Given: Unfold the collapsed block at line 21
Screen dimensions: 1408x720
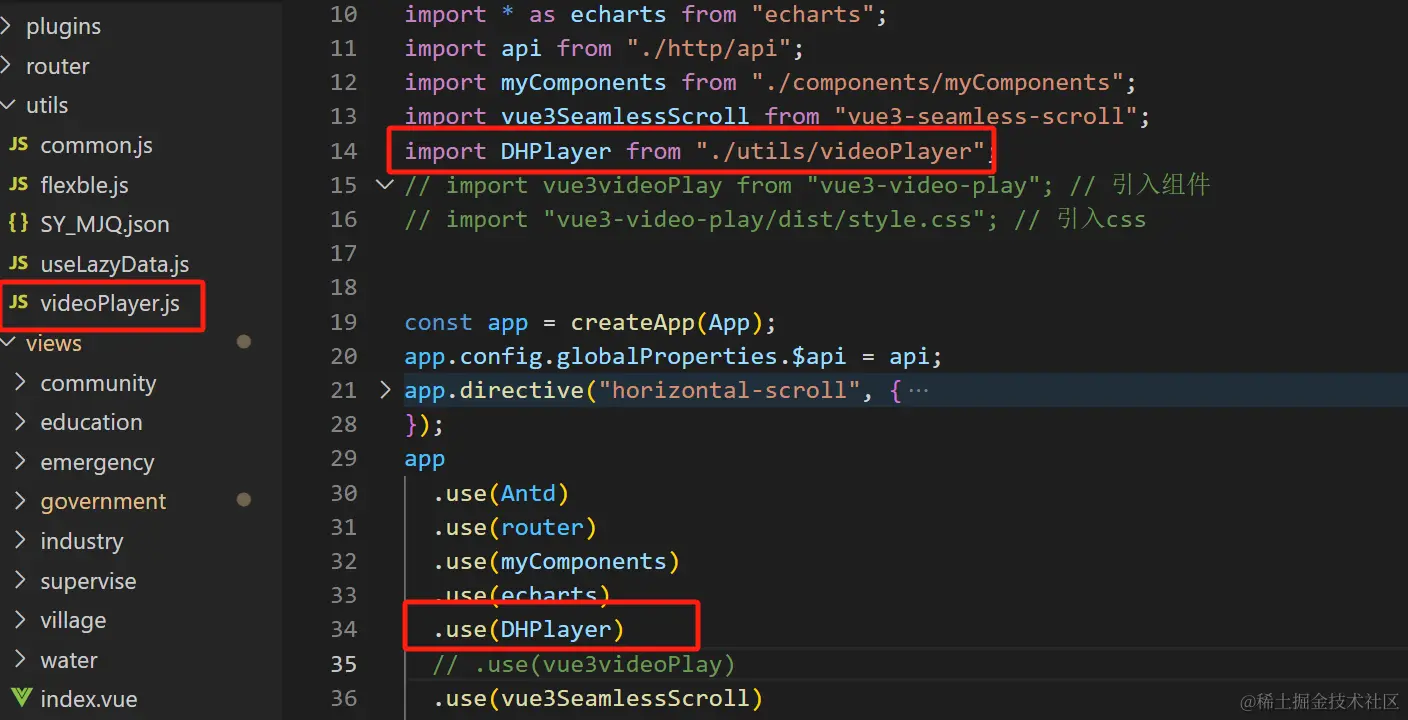Looking at the screenshot, I should pyautogui.click(x=385, y=390).
